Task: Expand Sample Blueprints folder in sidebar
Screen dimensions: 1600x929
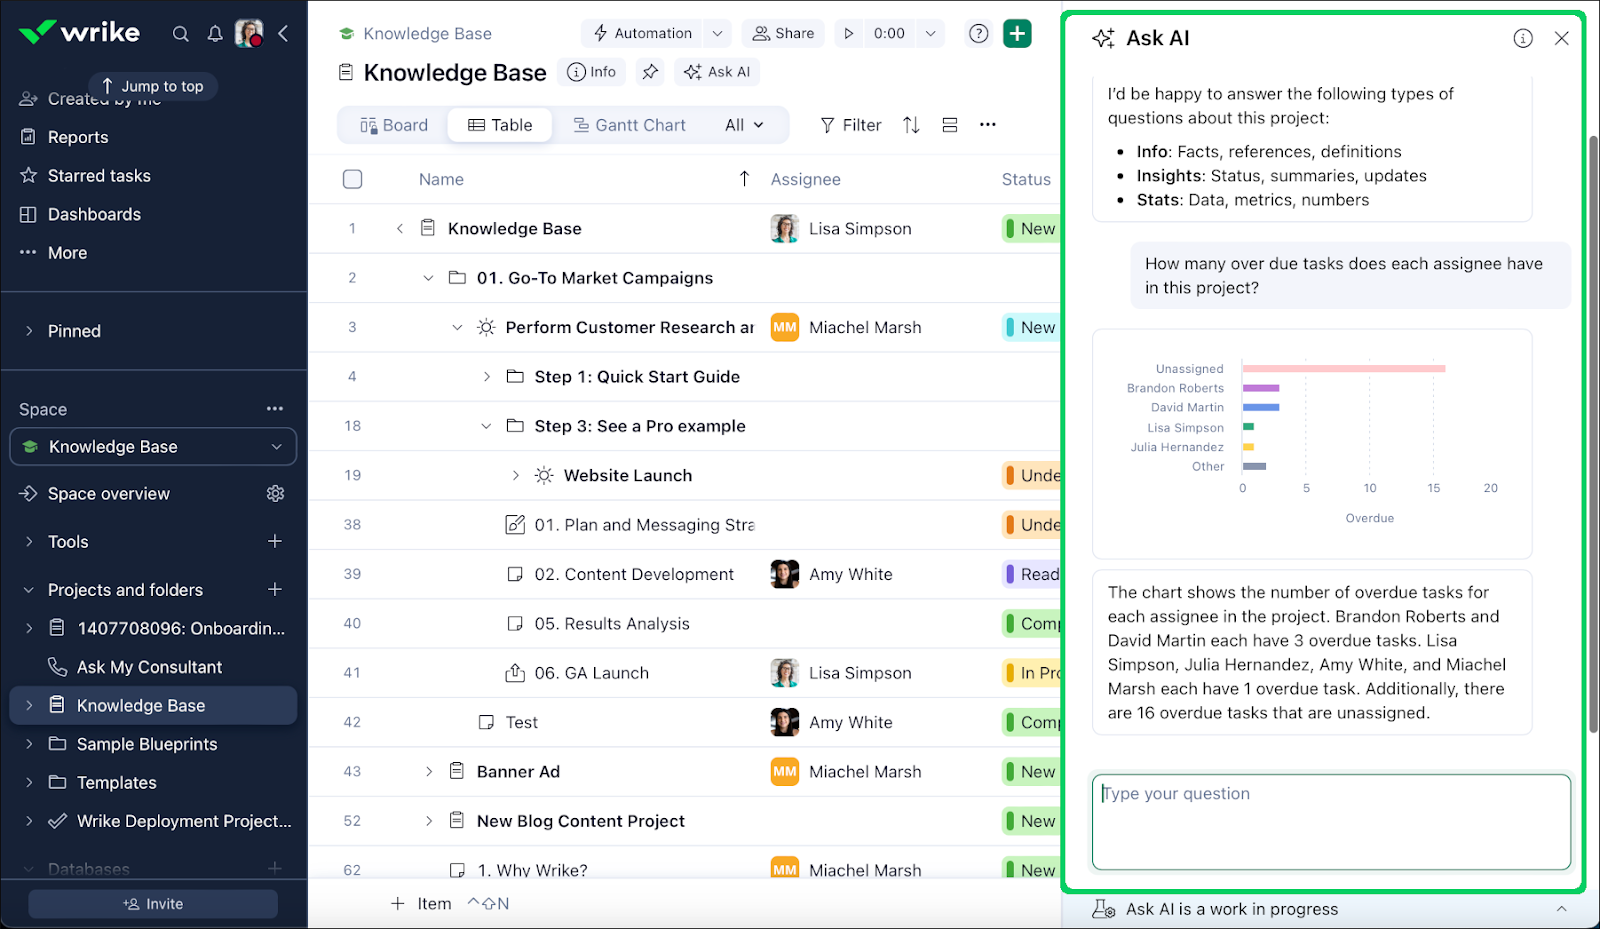Action: (29, 744)
